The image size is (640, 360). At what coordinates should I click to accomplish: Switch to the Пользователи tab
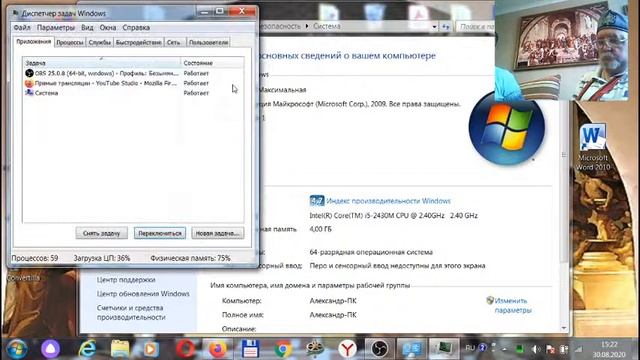coord(208,42)
